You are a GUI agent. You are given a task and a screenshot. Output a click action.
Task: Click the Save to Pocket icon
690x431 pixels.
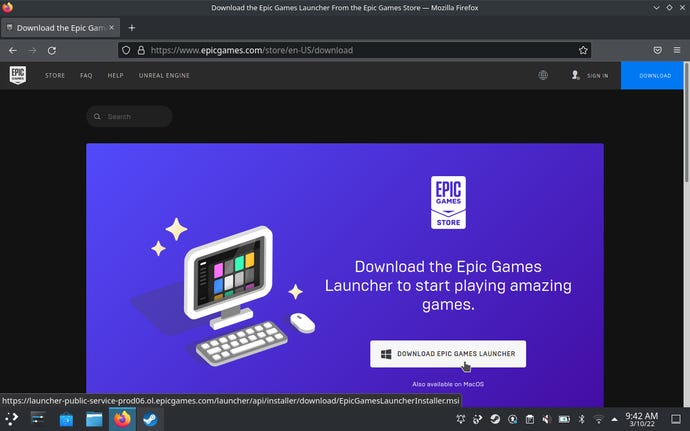point(657,50)
